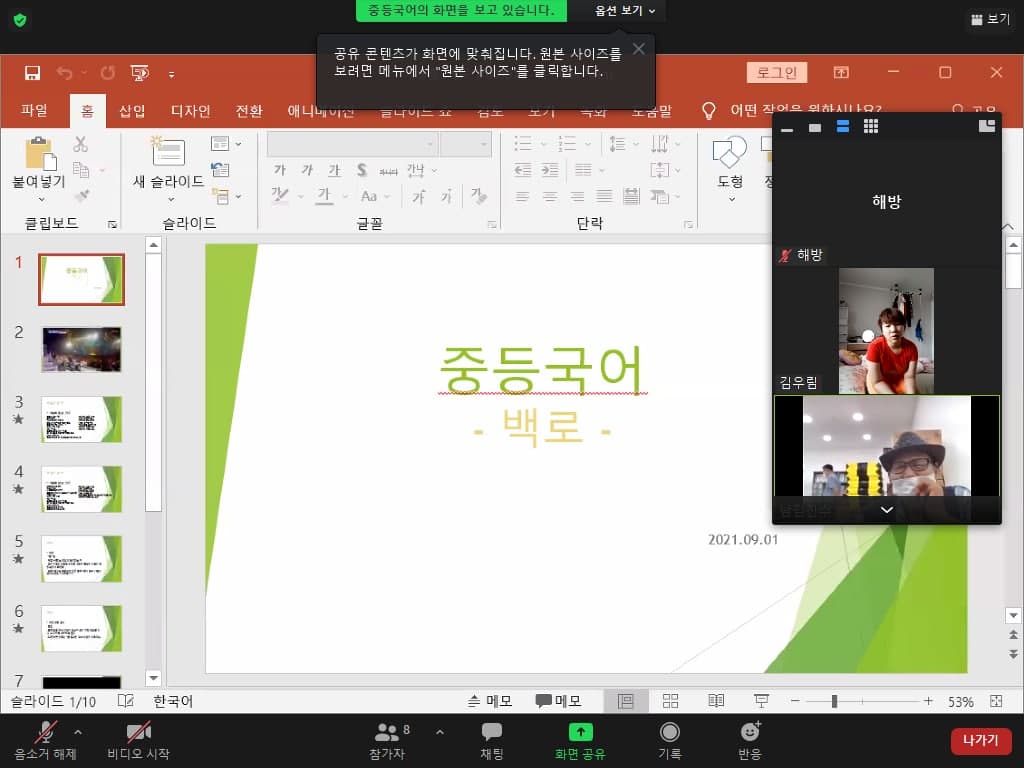Open the slide Layout dropdown
This screenshot has height=768, width=1024.
(x=226, y=143)
